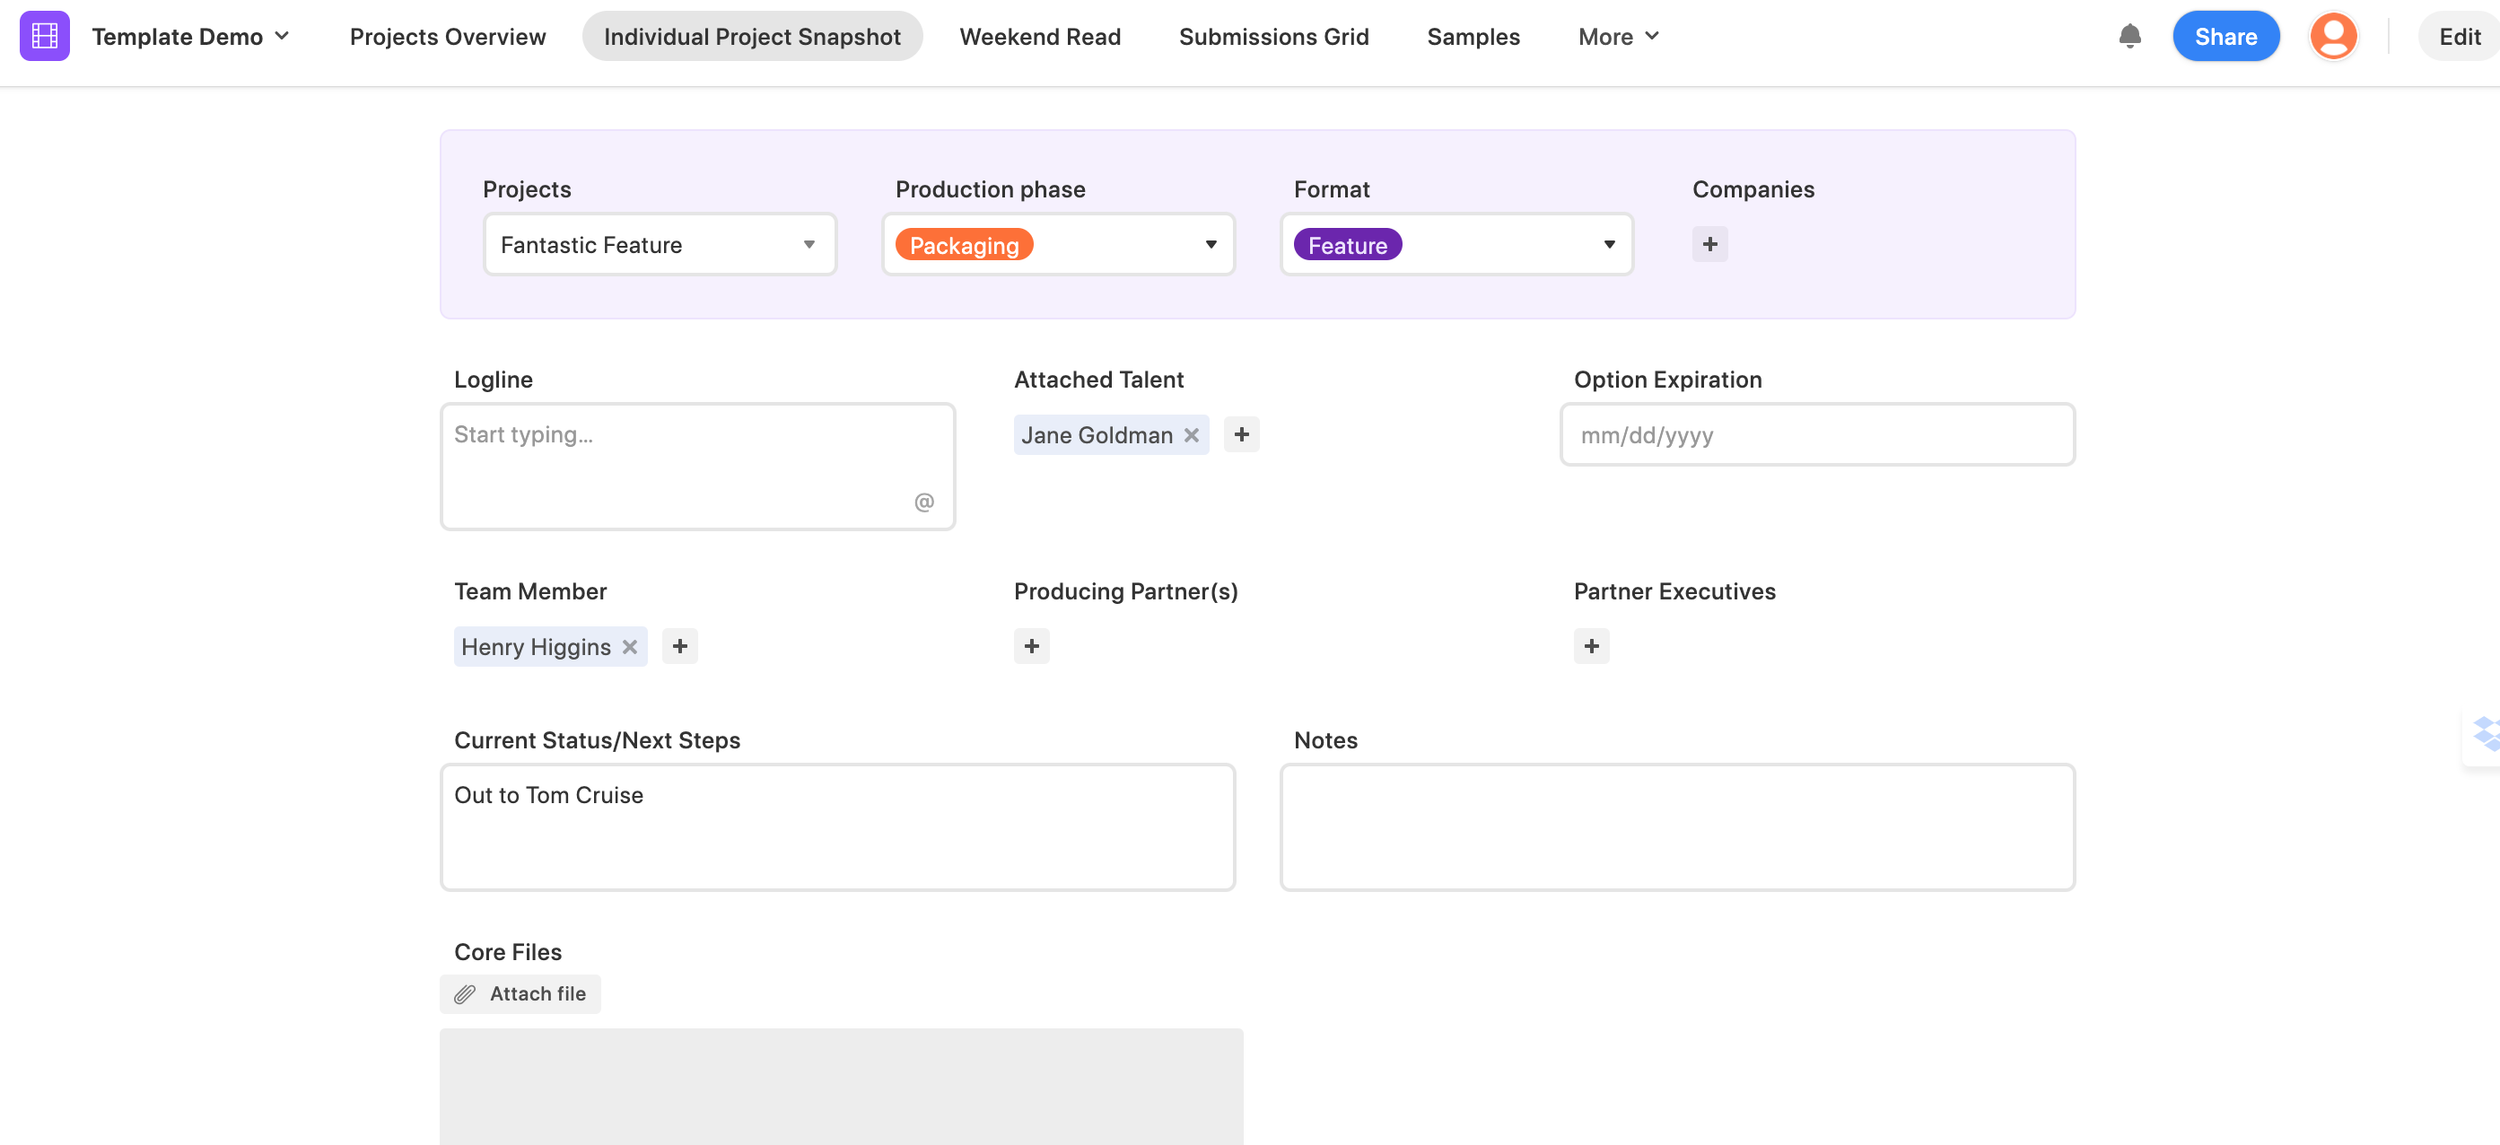Add a Producing Partner with plus
The image size is (2500, 1145).
coord(1031,647)
